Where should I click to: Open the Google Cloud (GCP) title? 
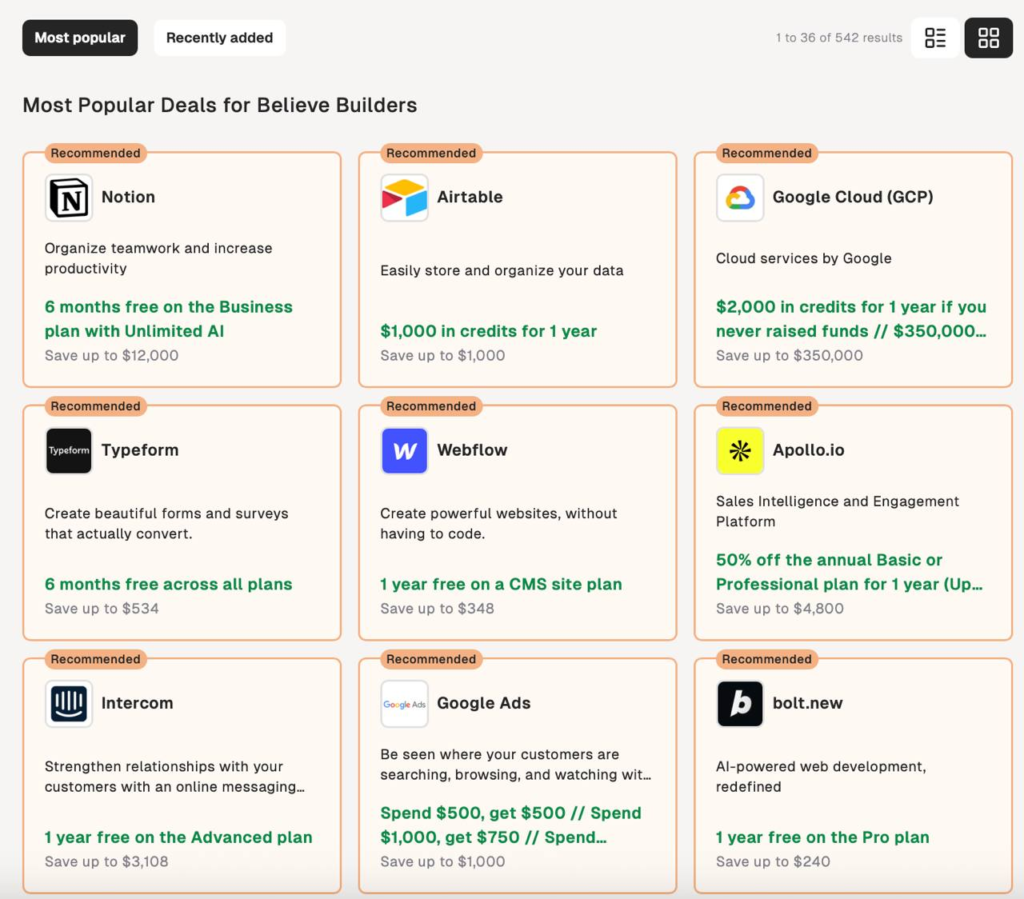tap(853, 197)
